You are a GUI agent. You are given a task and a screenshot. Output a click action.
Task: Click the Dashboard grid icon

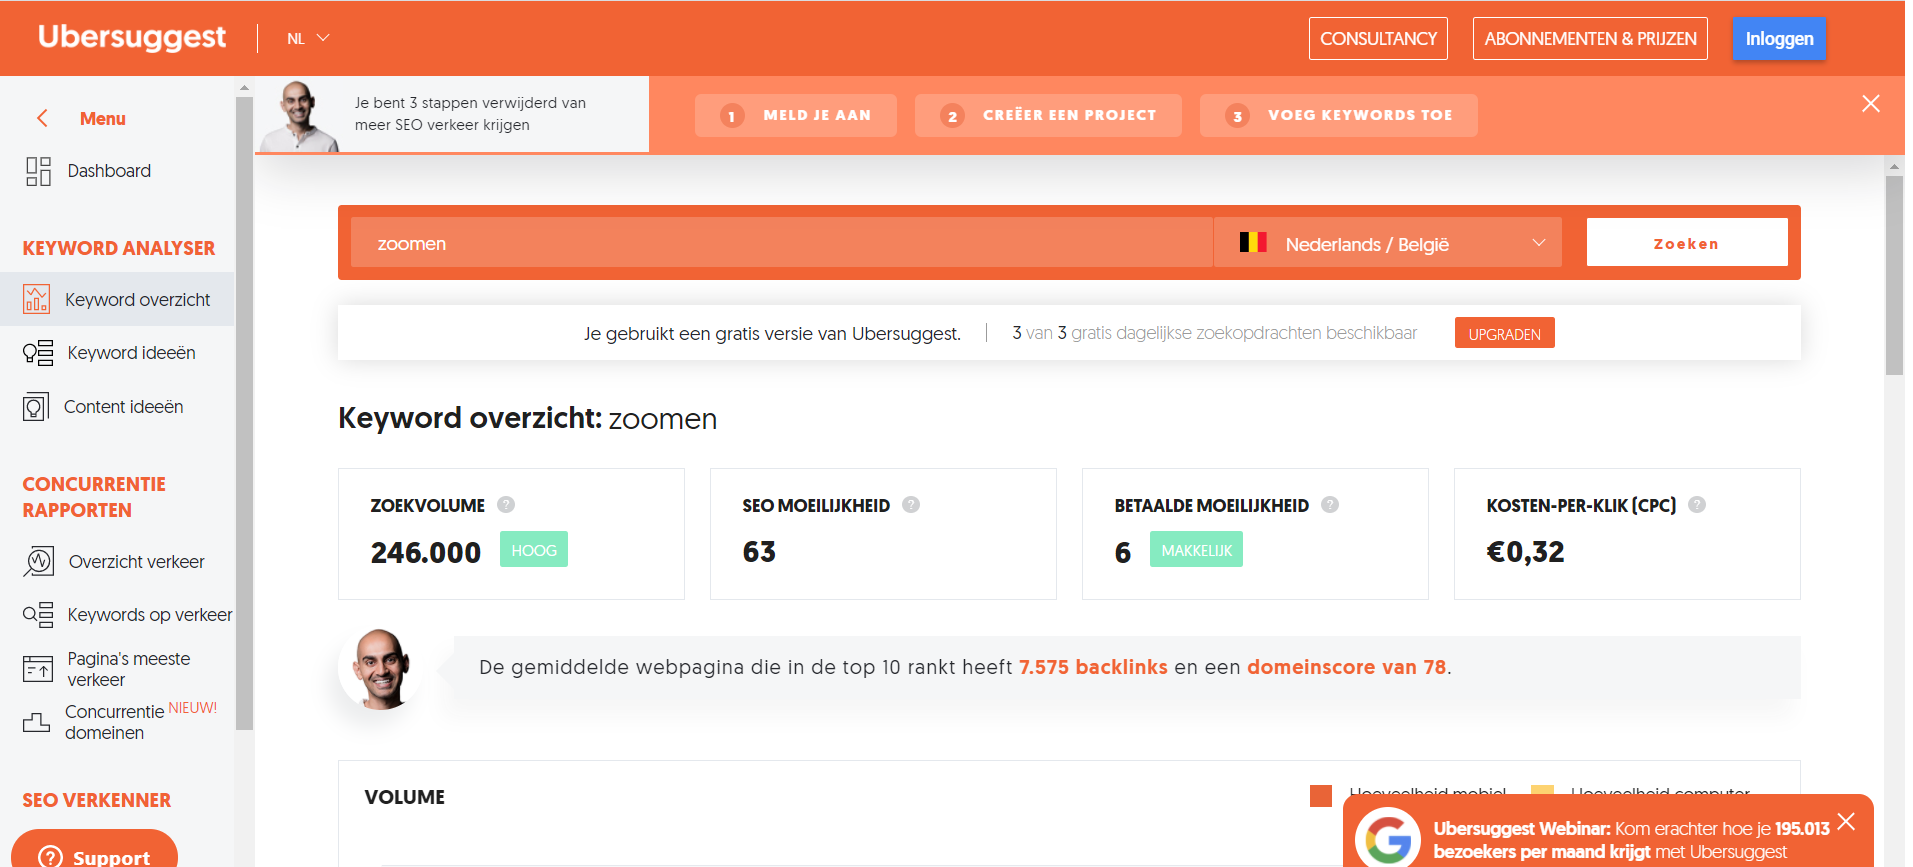point(38,171)
